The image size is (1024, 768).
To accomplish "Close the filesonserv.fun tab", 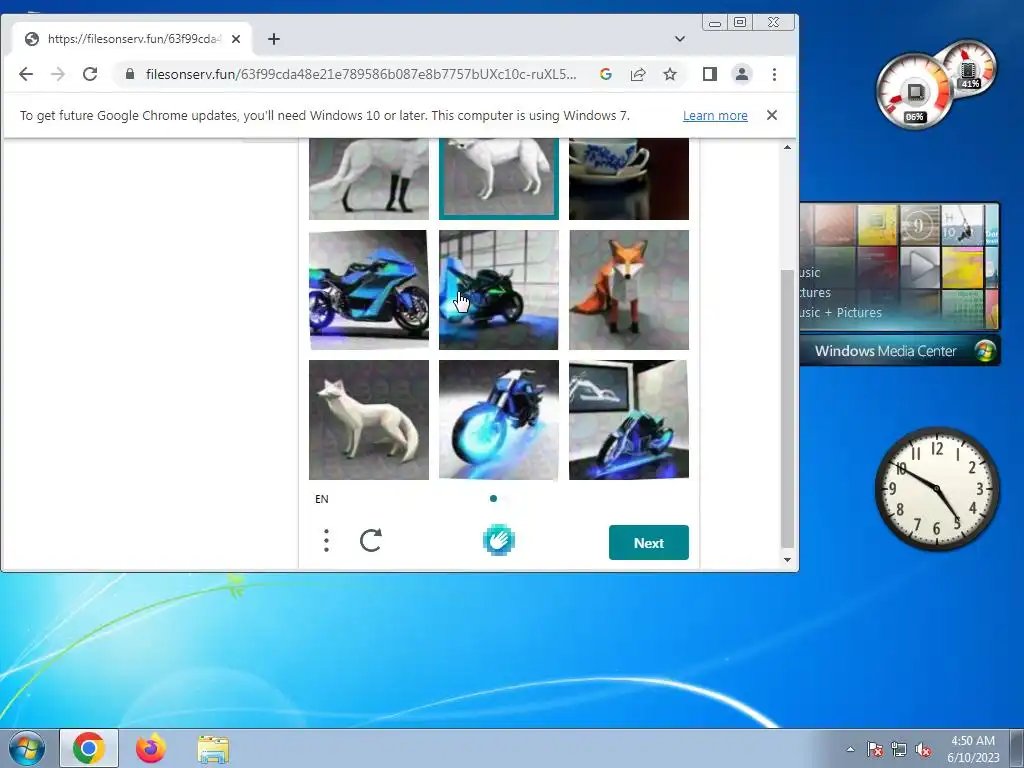I will point(236,39).
